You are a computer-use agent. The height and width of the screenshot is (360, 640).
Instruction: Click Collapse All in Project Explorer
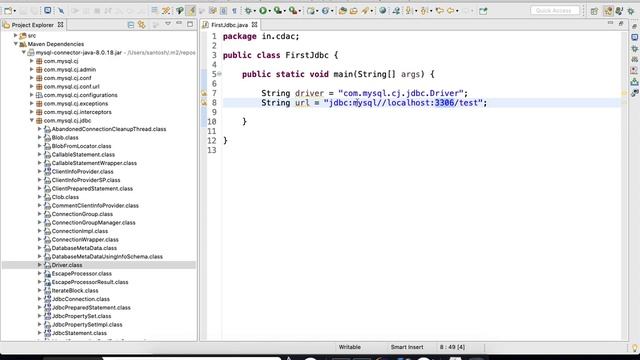pos(131,25)
